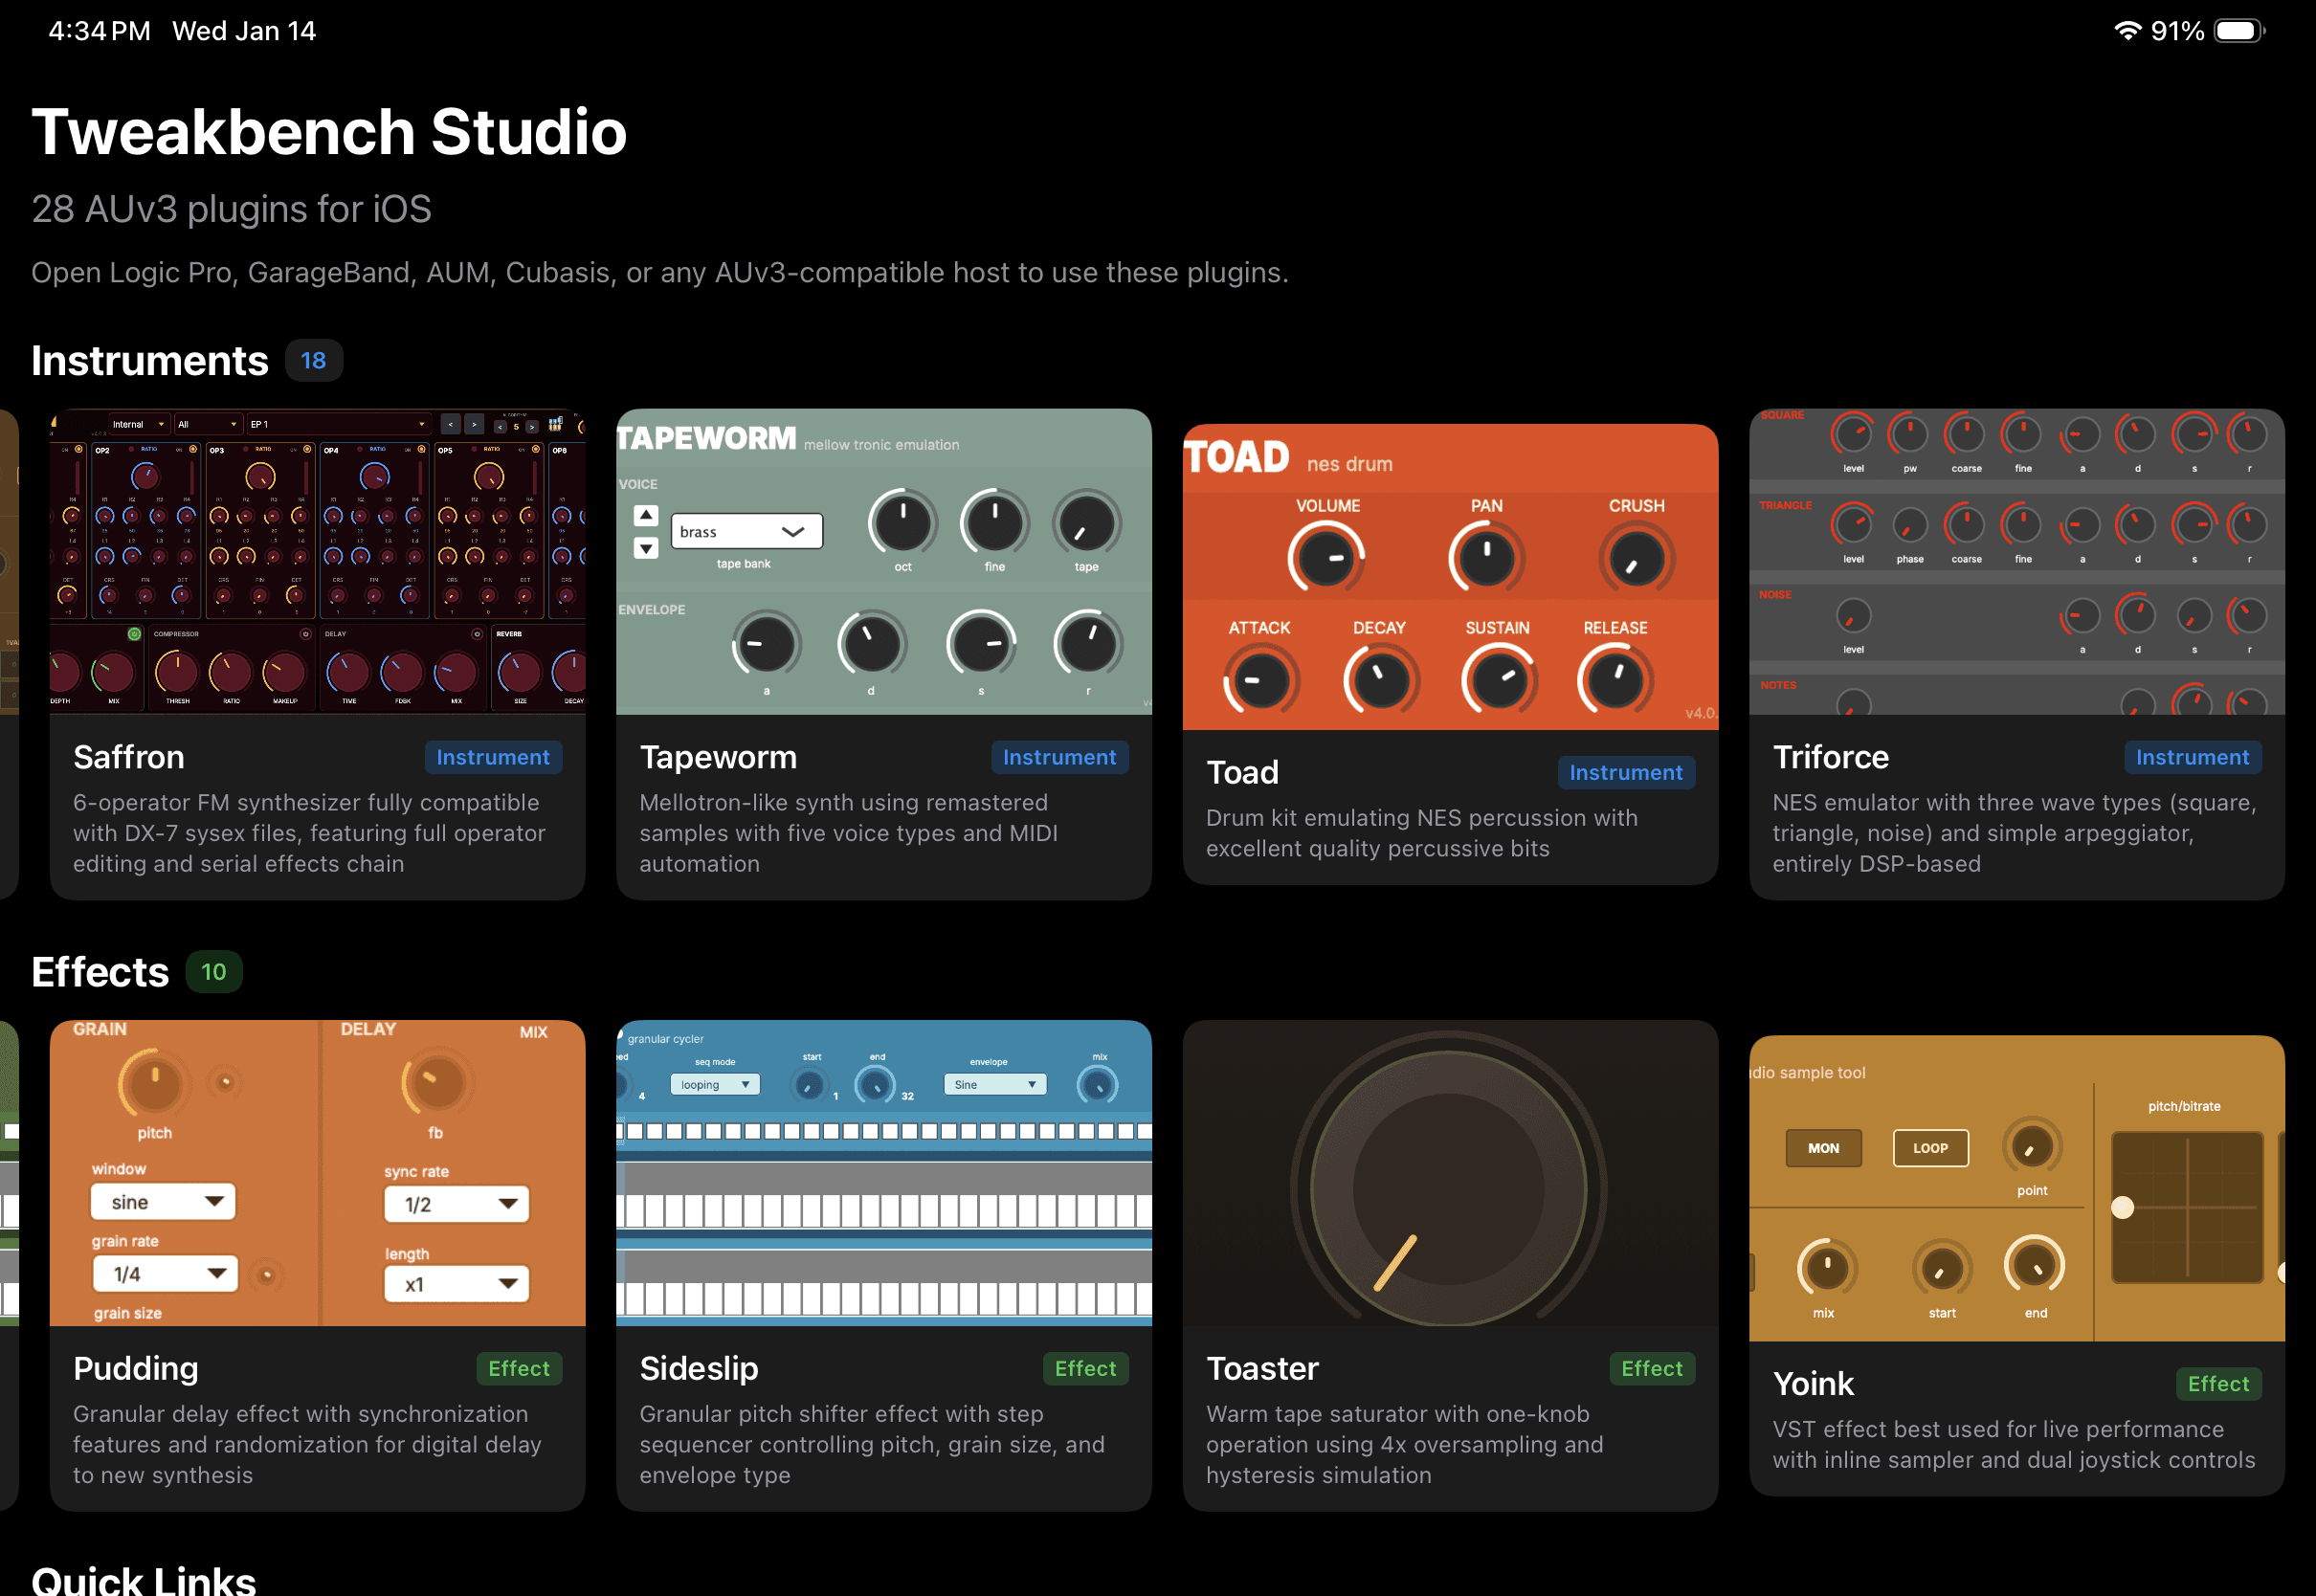Screen dimensions: 2316x1596
Task: Click the Toad PAN knob
Action: 1486,558
